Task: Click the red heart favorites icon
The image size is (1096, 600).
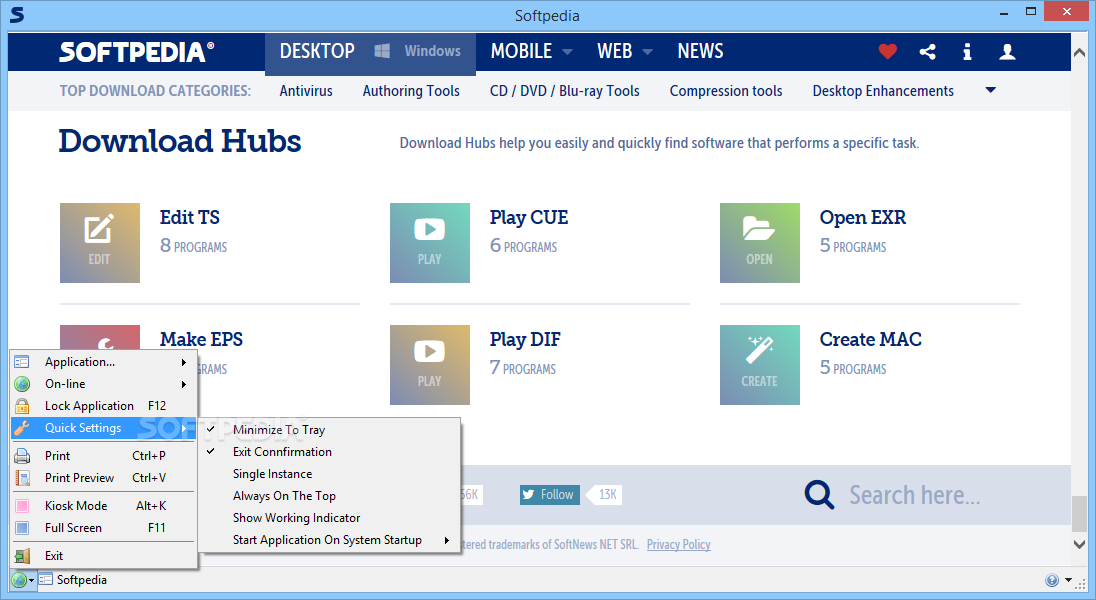Action: 888,52
